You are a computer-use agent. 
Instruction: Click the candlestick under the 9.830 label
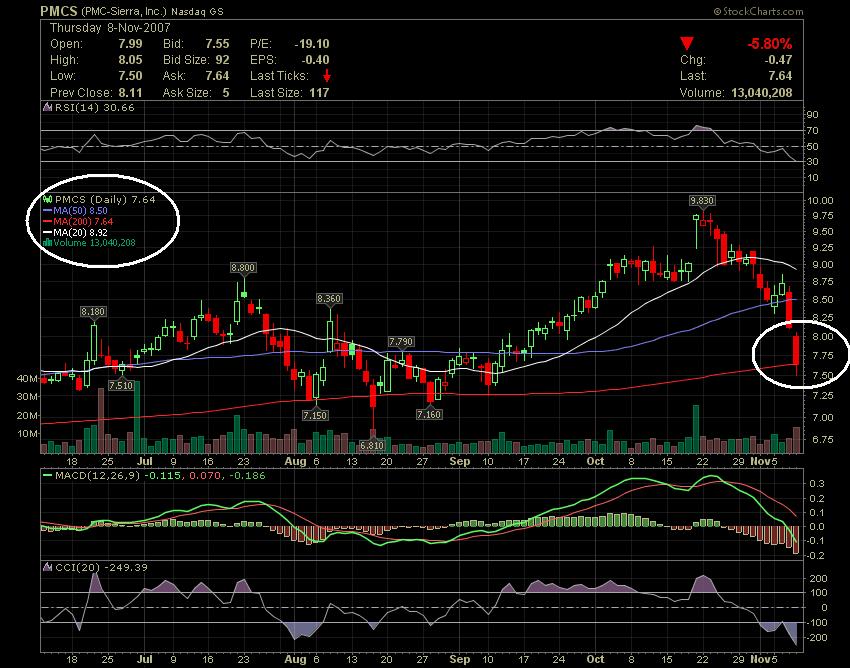point(703,222)
